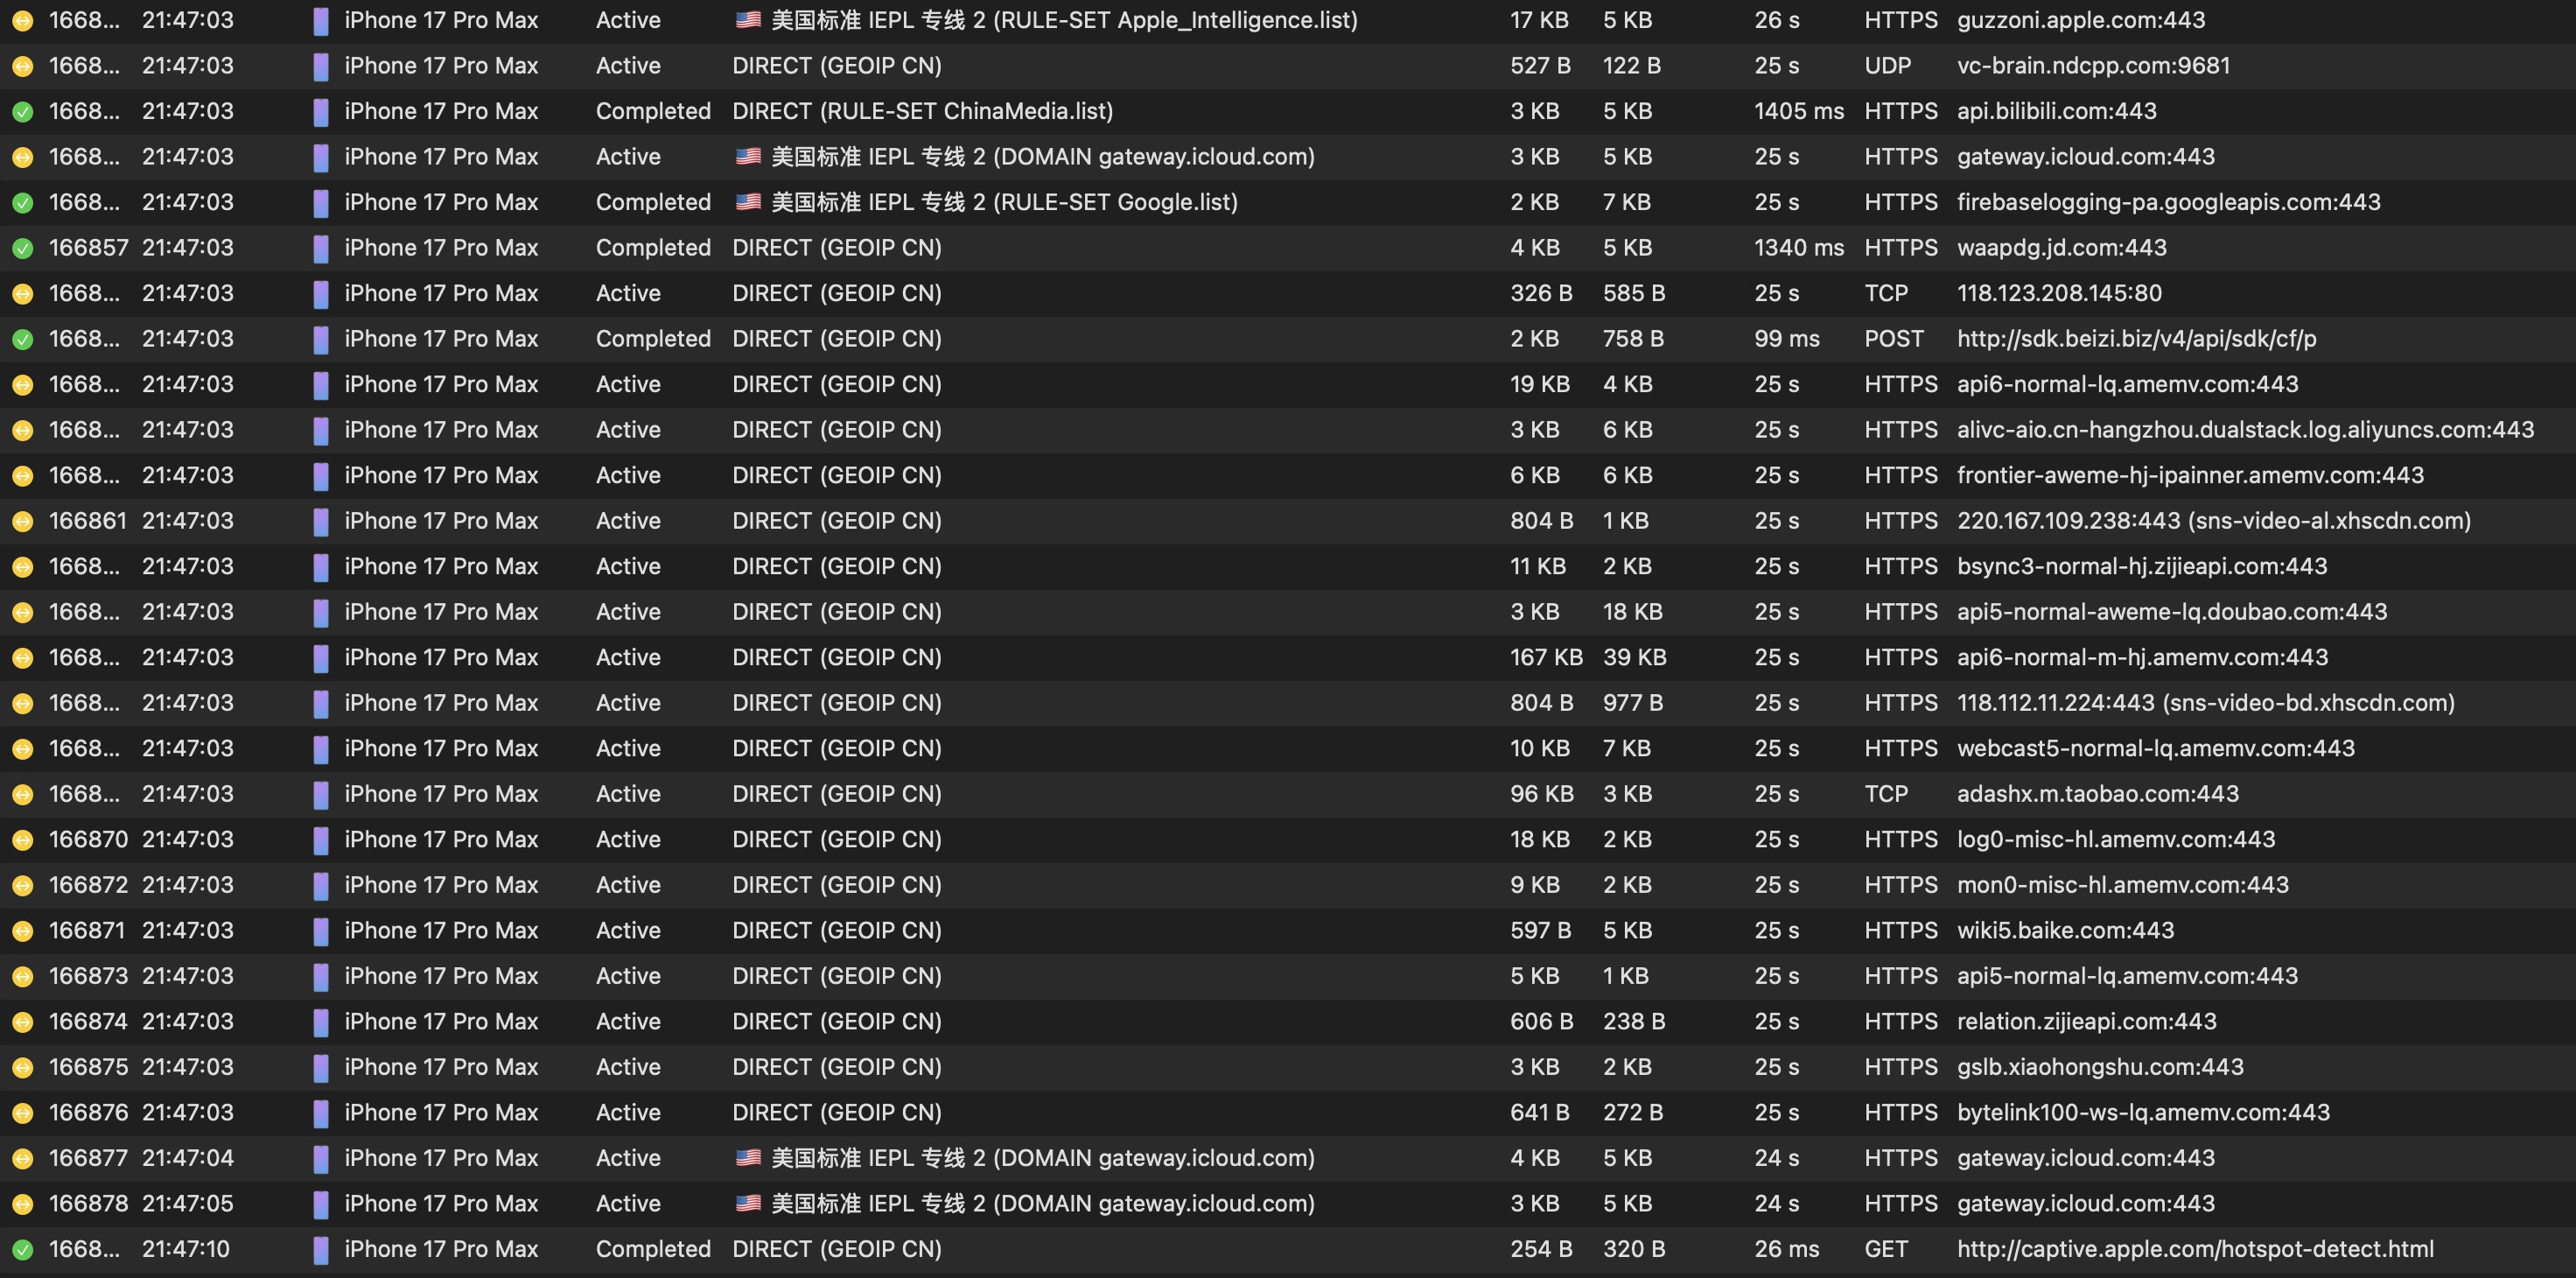Viewport: 2576px width, 1278px height.
Task: Click iPhone device icon in wiki5.baike.com row
Action: pos(321,931)
